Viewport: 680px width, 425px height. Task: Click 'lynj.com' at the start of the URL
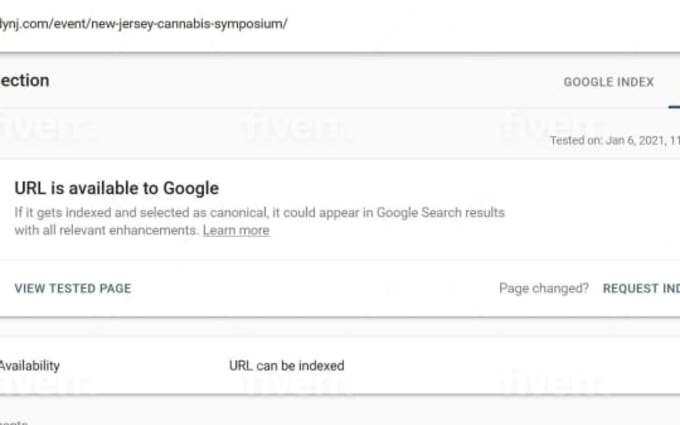tap(26, 24)
